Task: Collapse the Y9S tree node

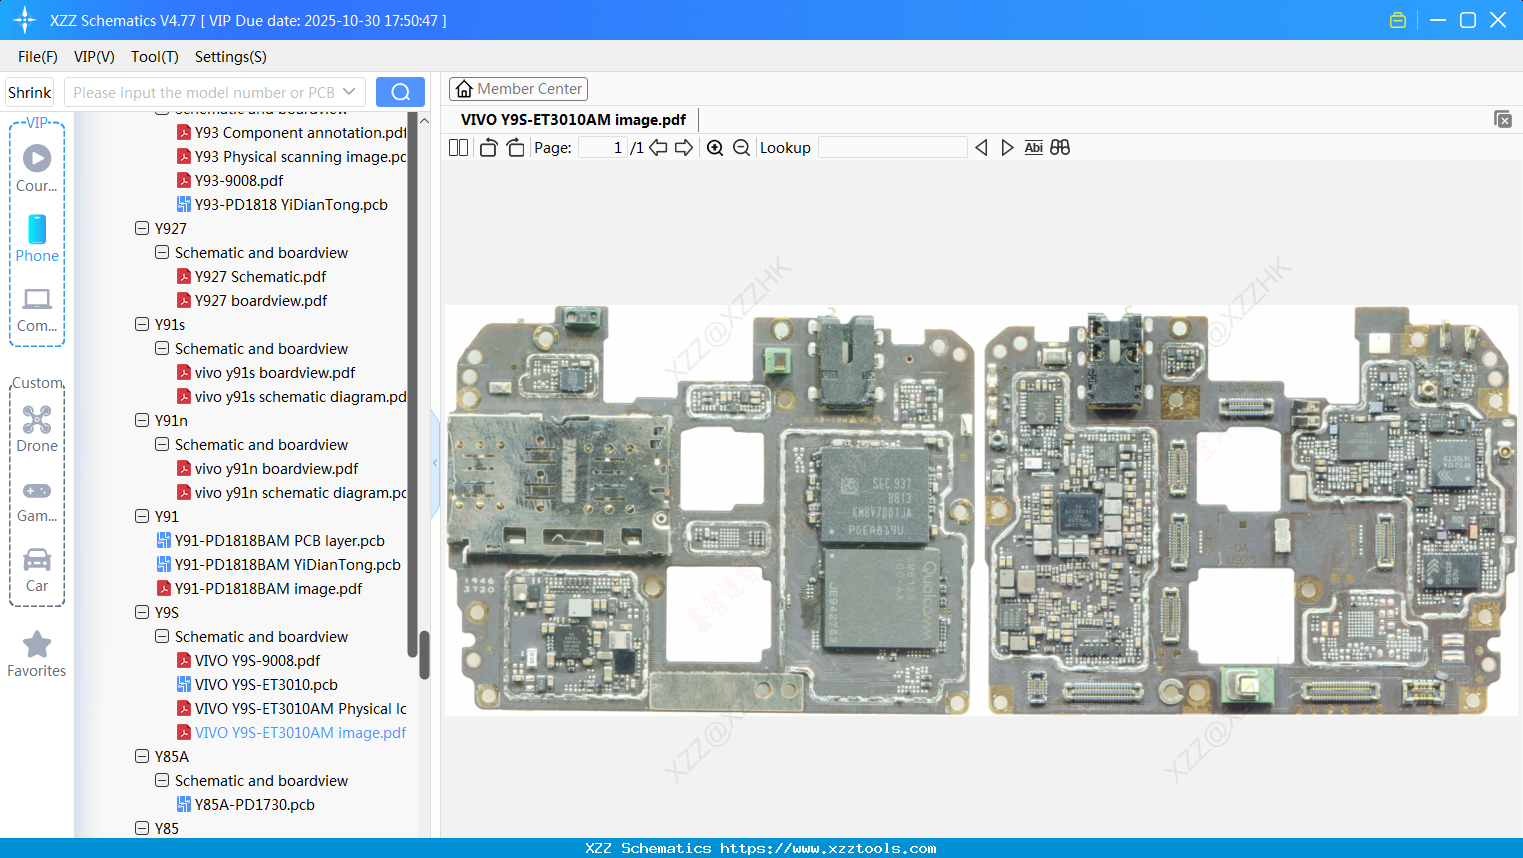Action: point(142,612)
